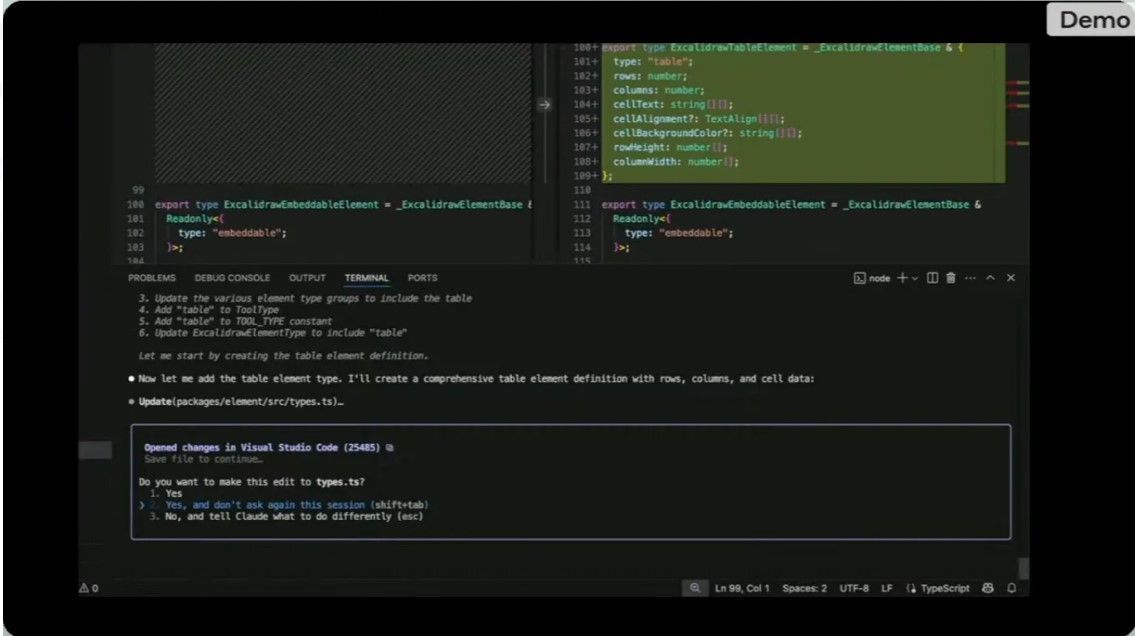1135x636 pixels.
Task: Kill terminal using the trash icon
Action: click(x=951, y=278)
